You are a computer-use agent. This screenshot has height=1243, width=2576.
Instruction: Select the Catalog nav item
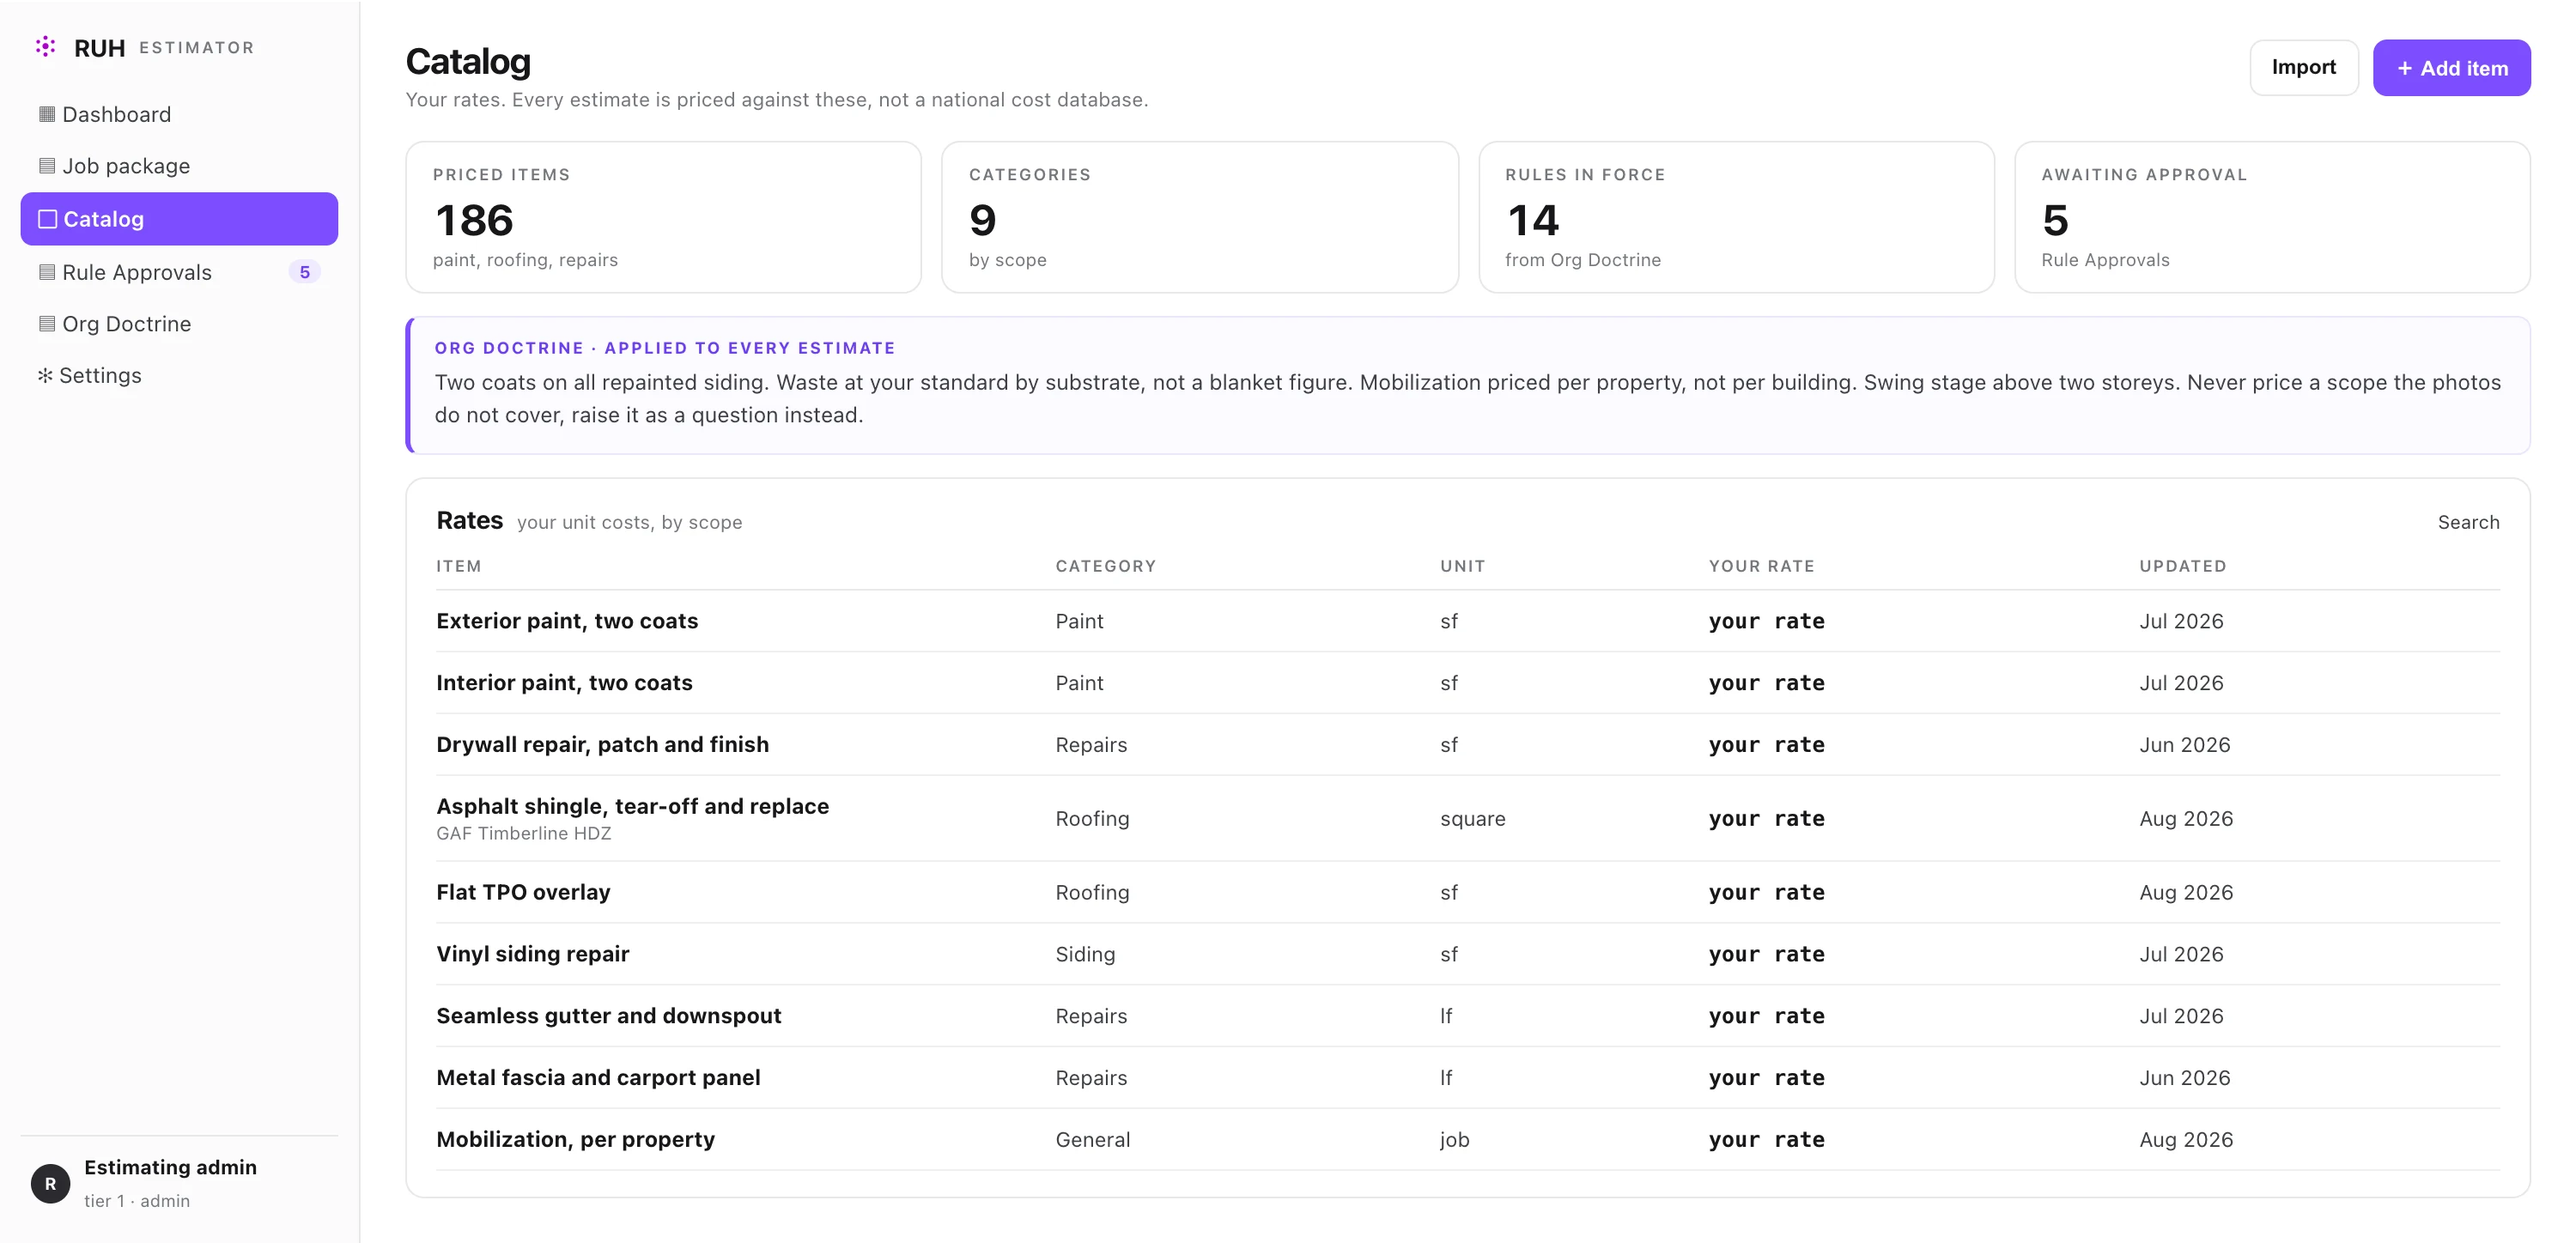tap(179, 219)
